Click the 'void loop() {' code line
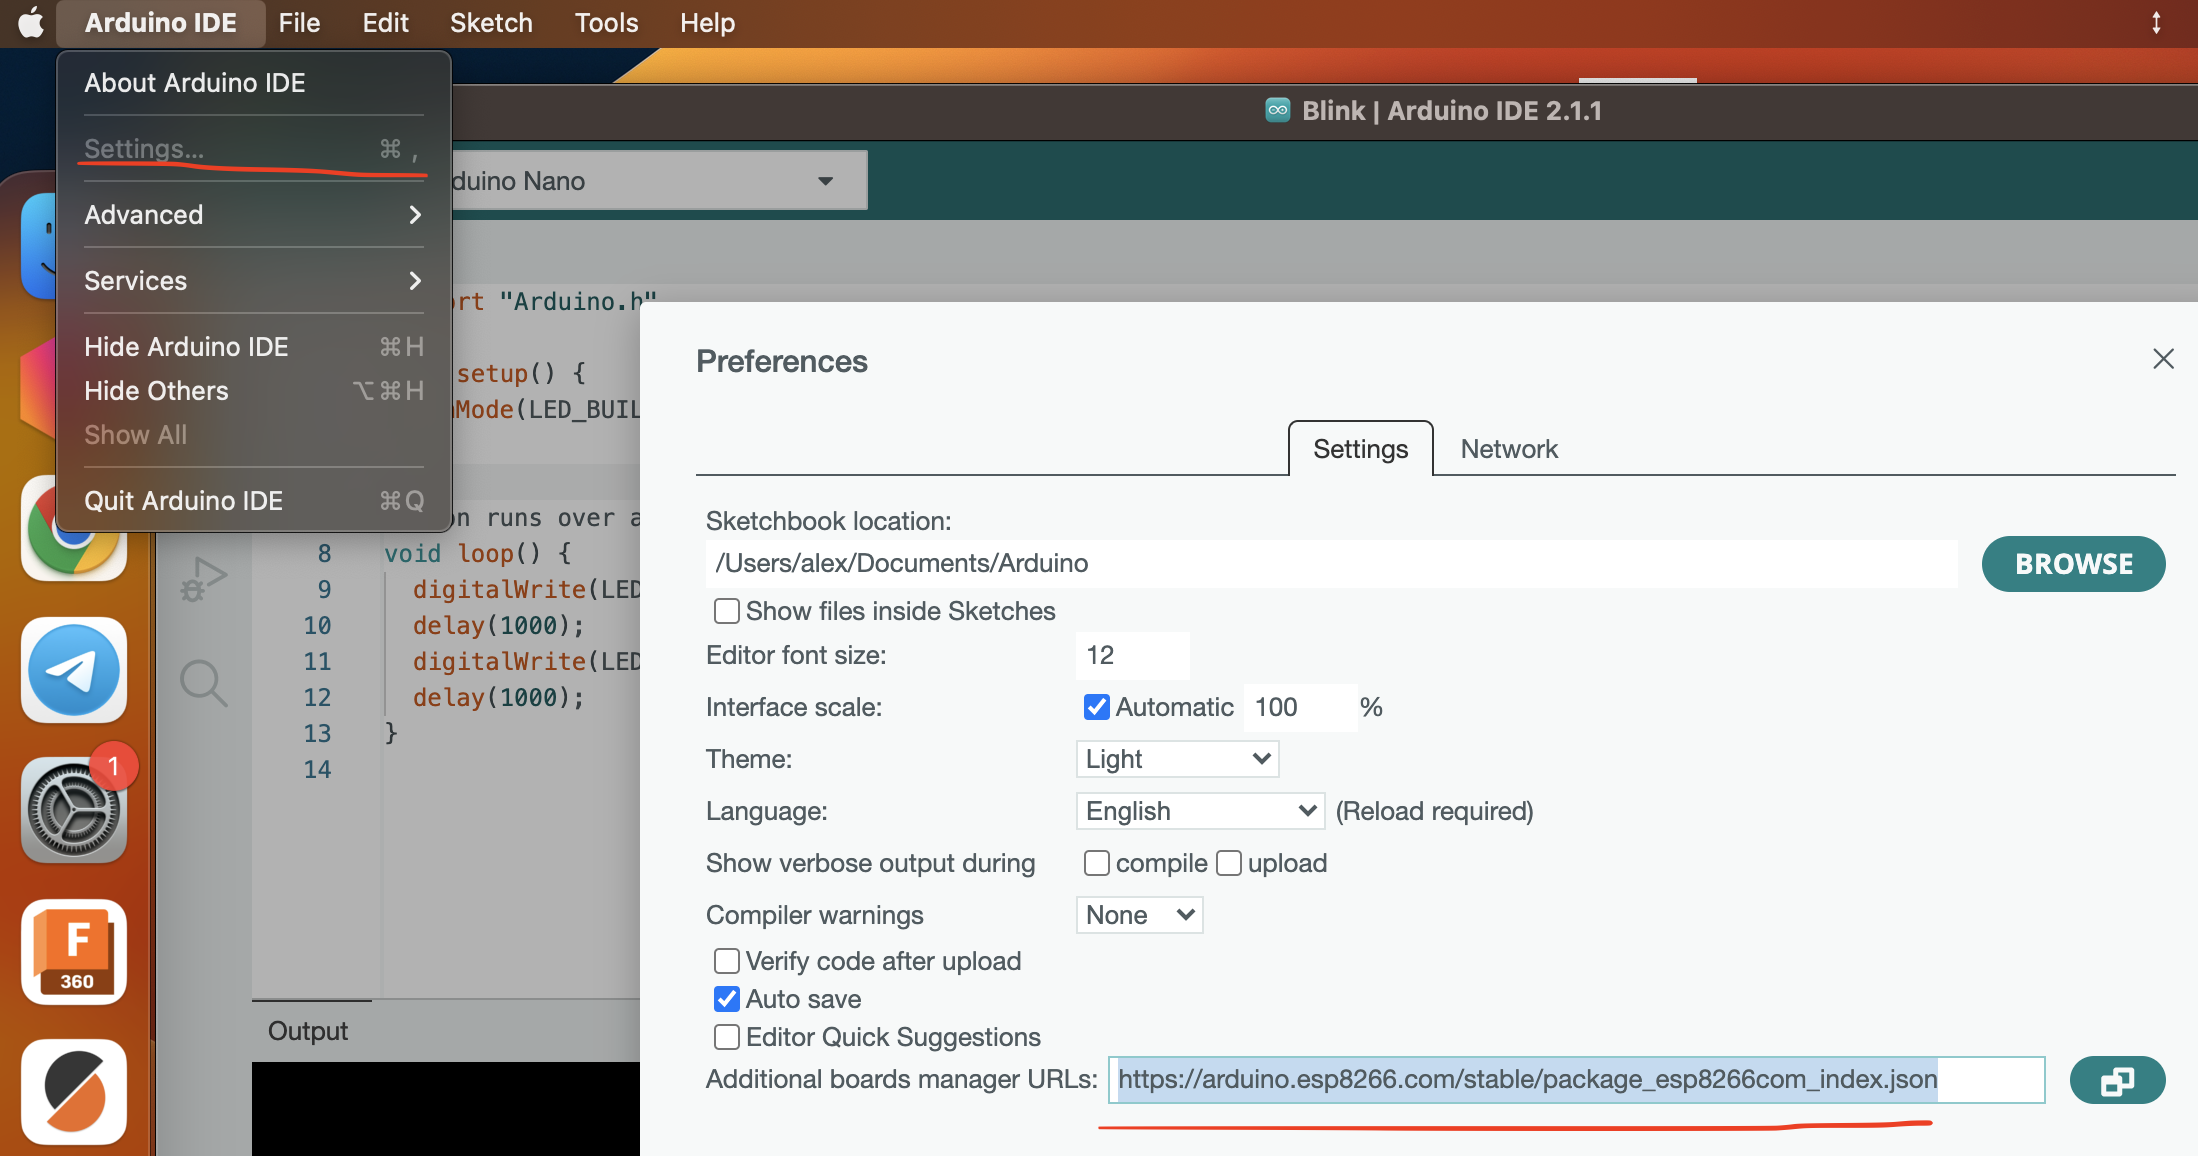Image resolution: width=2198 pixels, height=1156 pixels. [x=478, y=554]
